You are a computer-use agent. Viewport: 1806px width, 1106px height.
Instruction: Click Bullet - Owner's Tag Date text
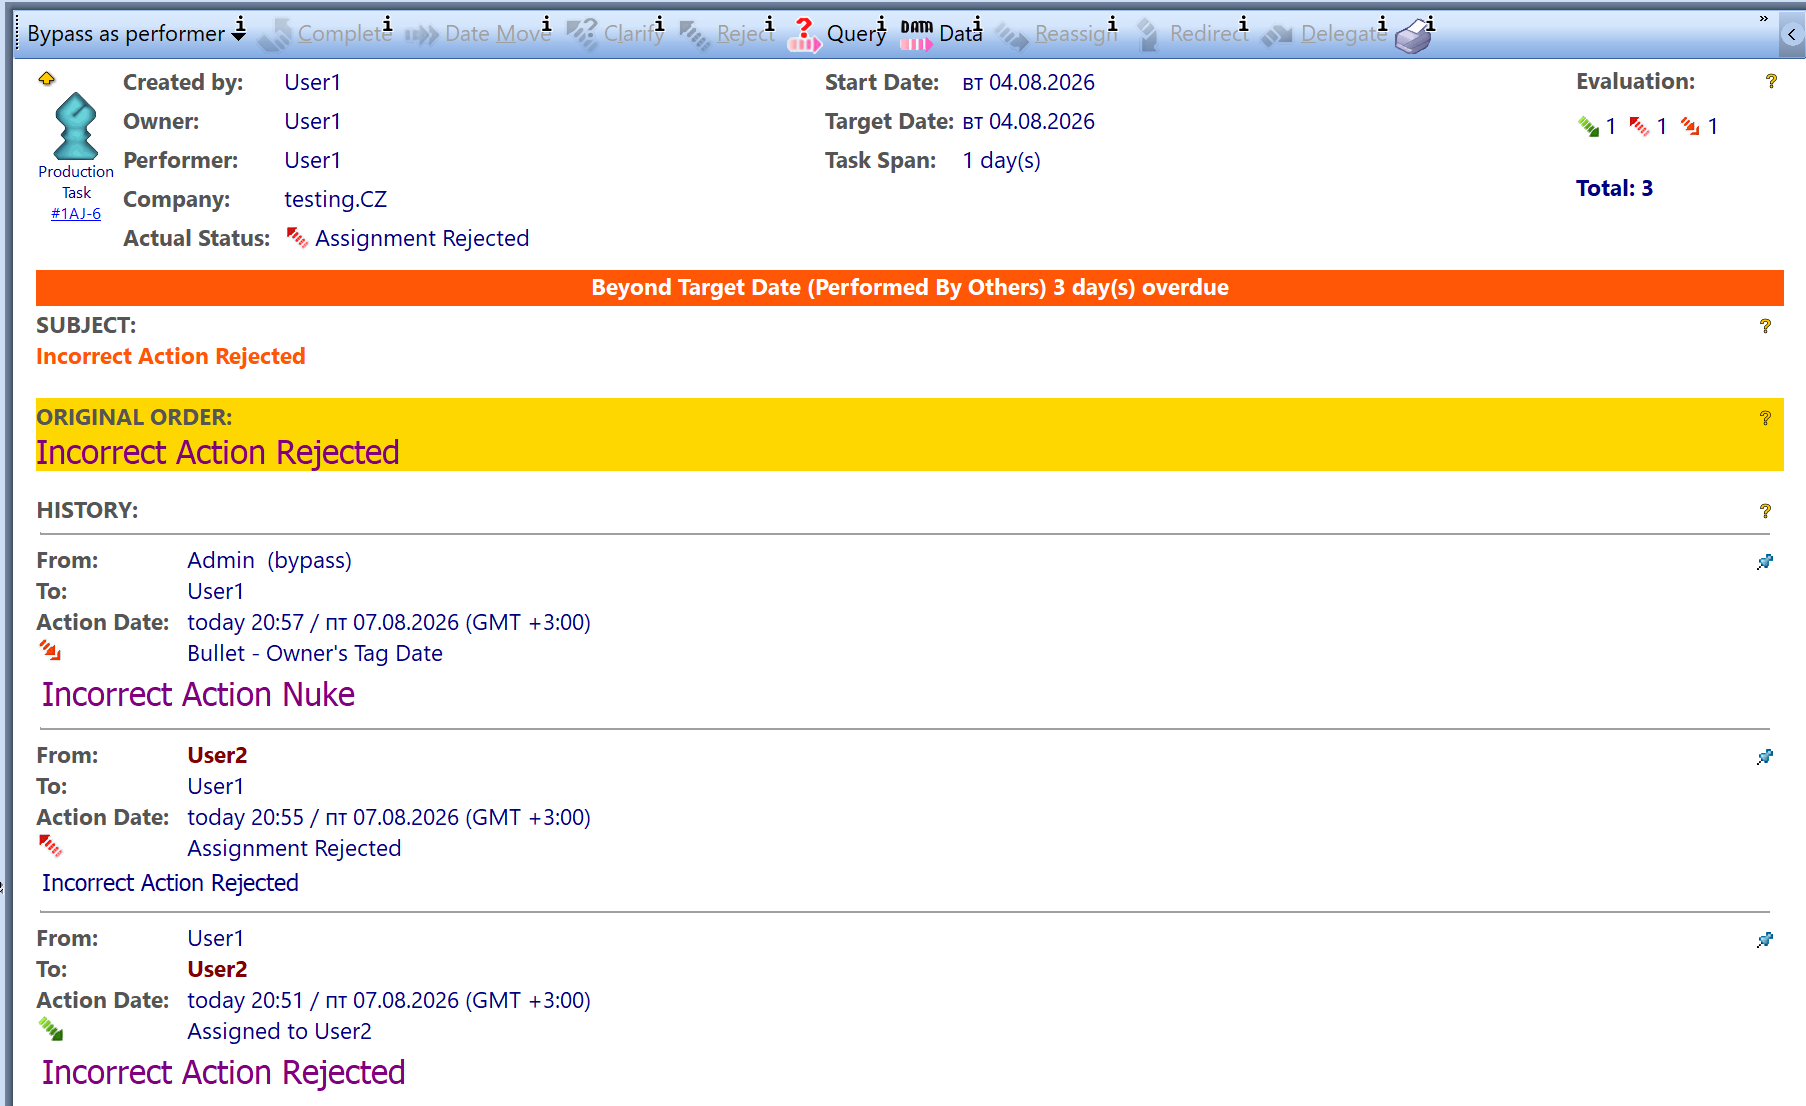315,653
